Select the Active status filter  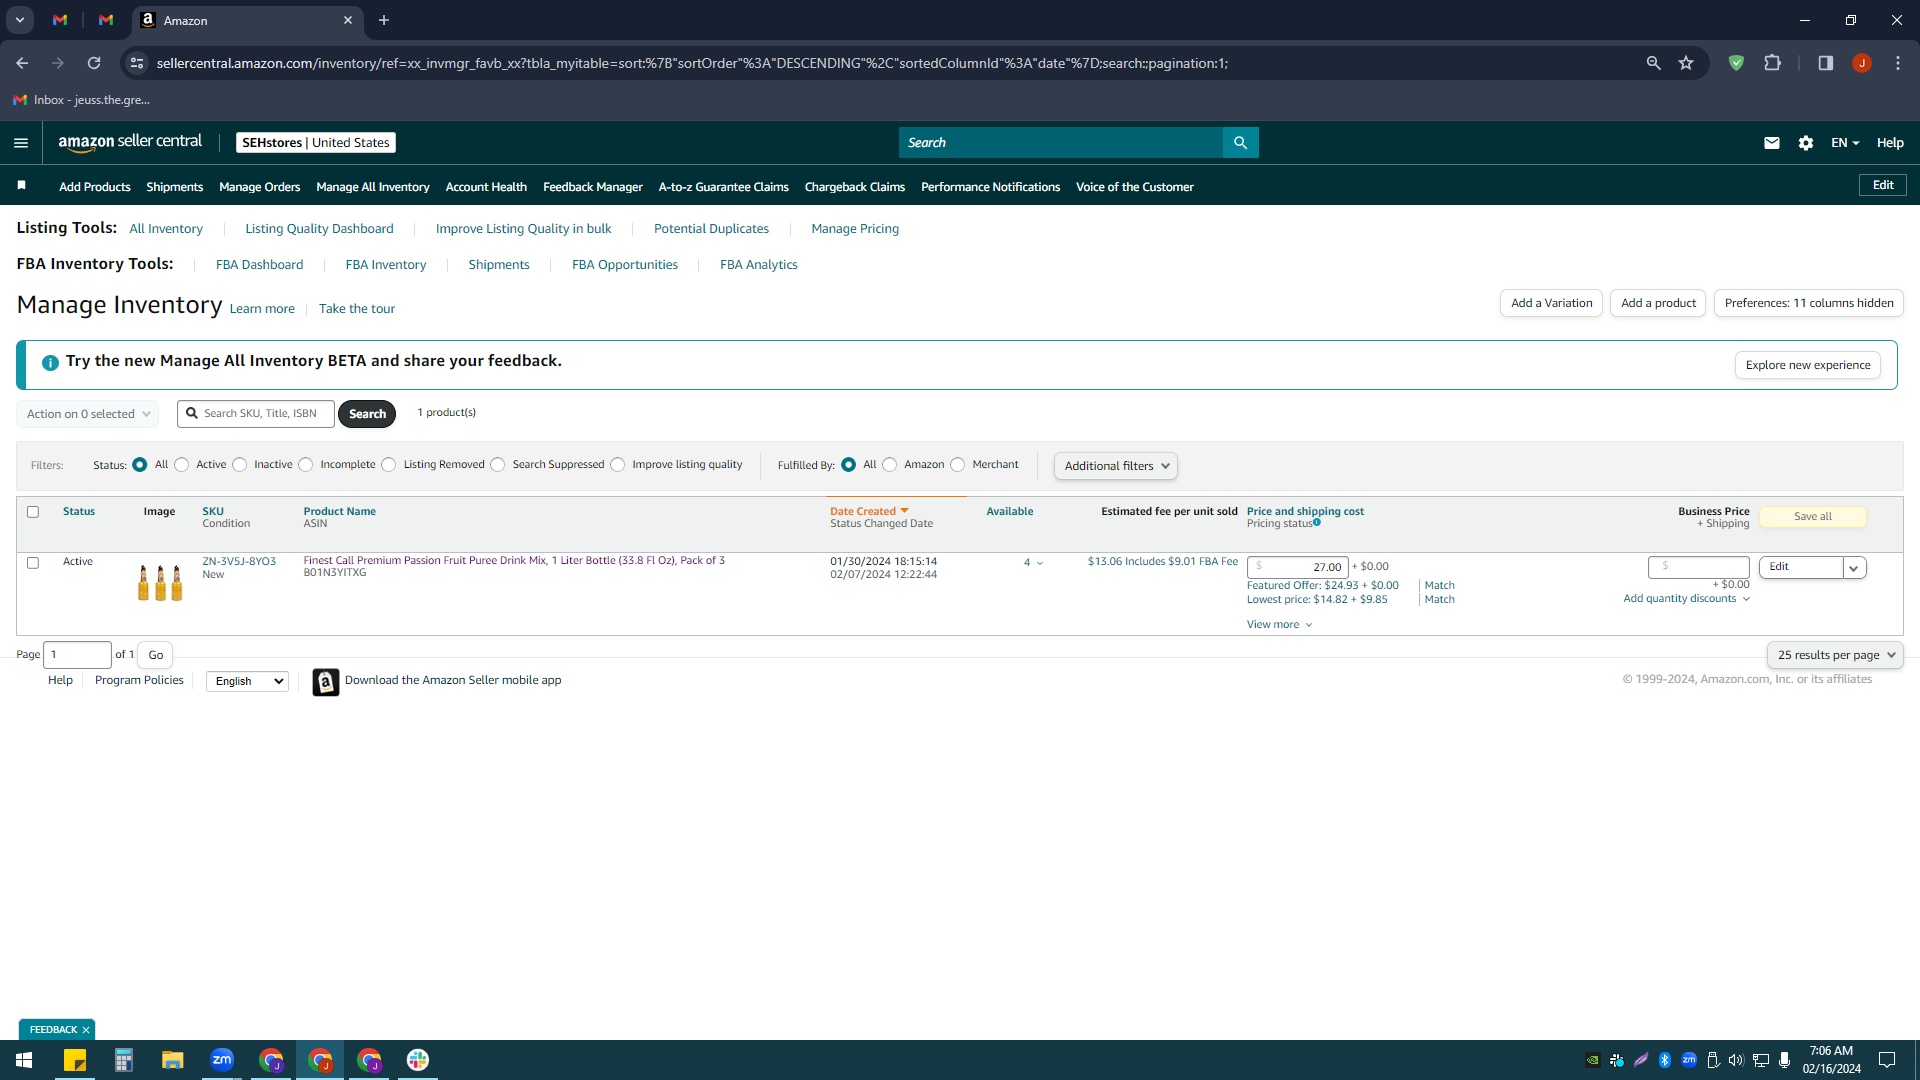(x=182, y=465)
